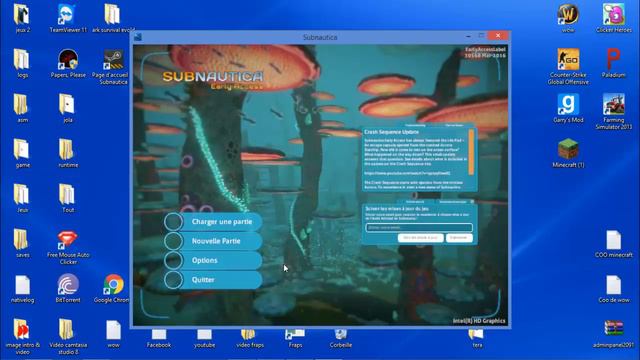640x360 pixels.
Task: Click the jola folder icon
Action: point(67,104)
